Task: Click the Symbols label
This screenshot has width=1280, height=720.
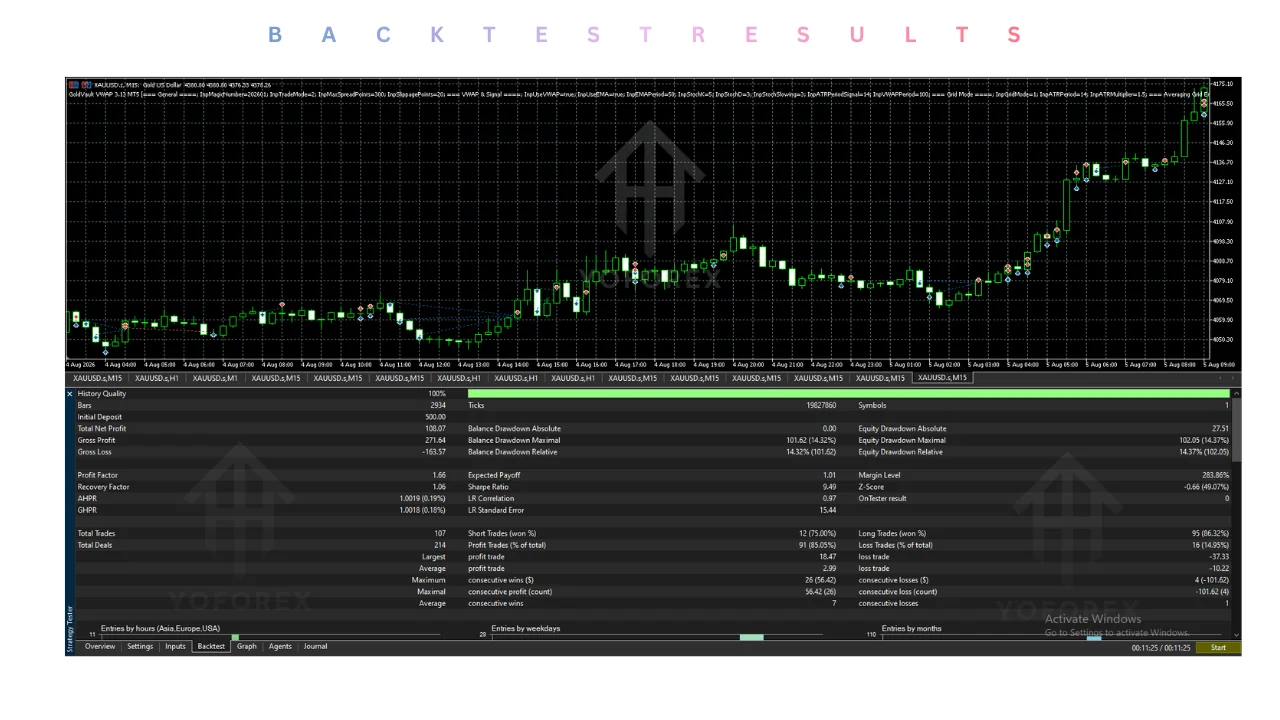Action: (x=873, y=406)
